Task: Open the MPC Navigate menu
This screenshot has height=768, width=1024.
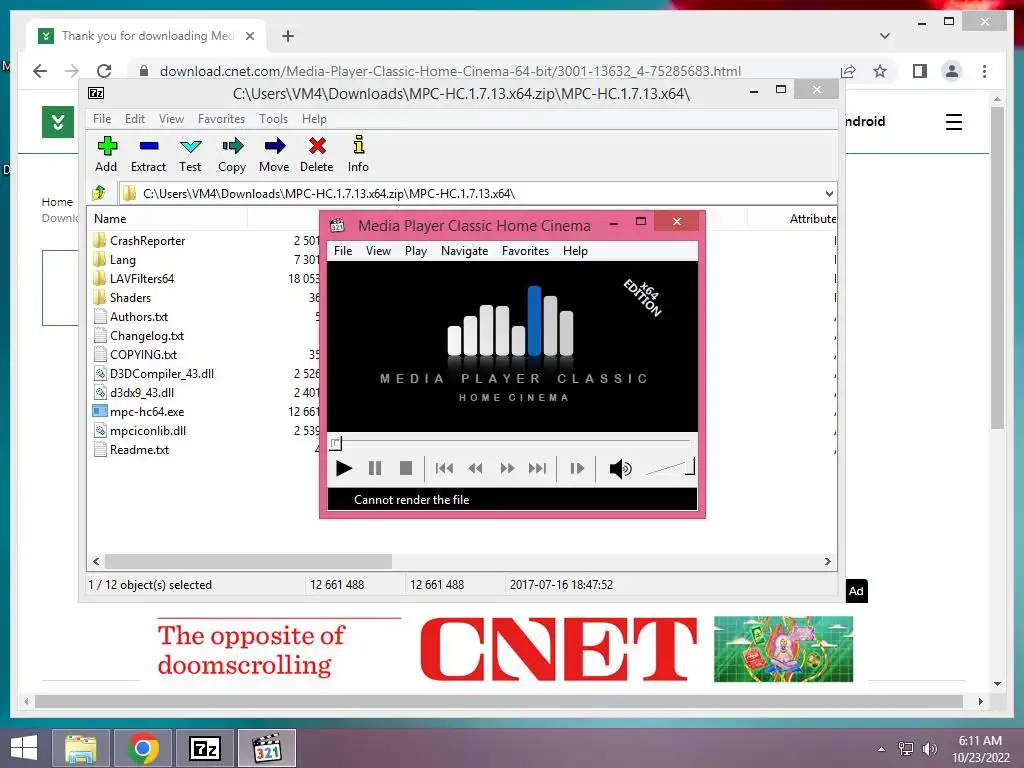Action: pos(464,251)
